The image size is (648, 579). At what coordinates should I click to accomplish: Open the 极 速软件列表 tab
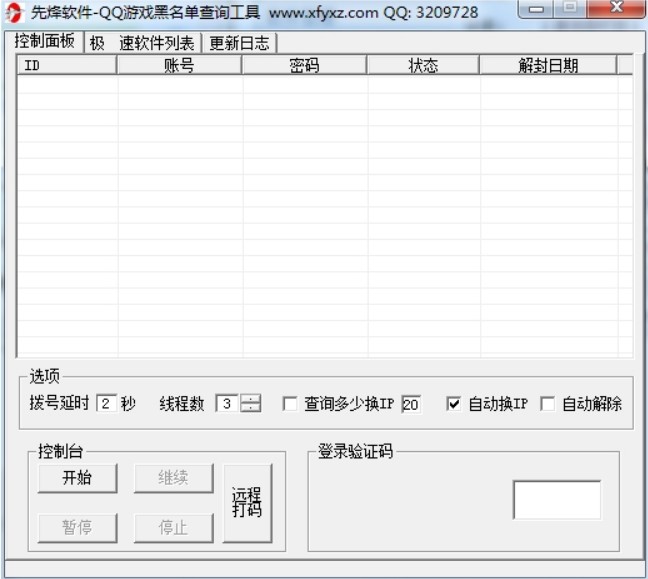click(142, 43)
